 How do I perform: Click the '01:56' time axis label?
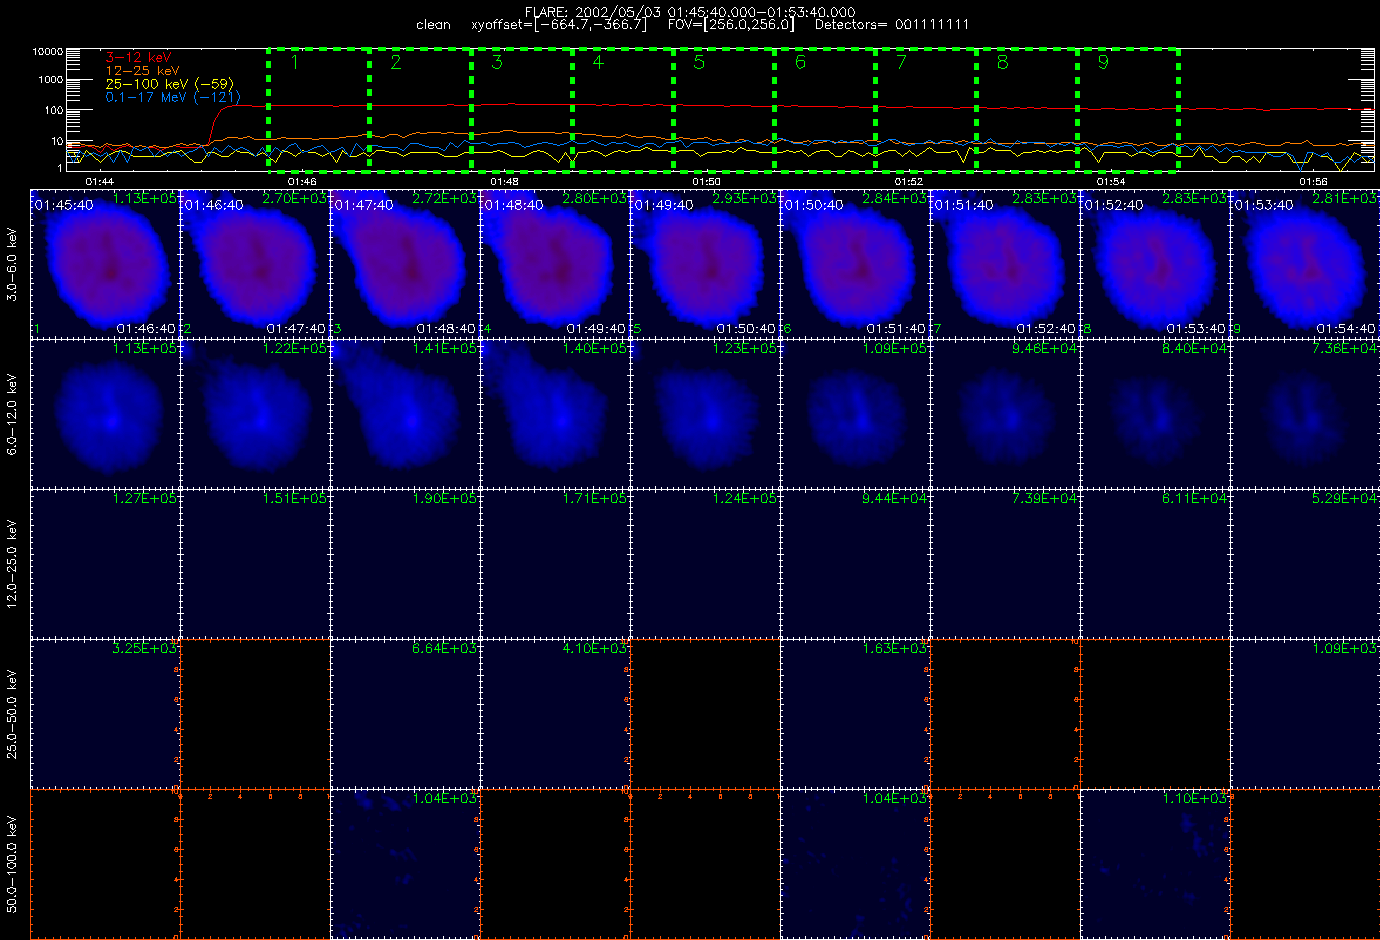click(1313, 182)
